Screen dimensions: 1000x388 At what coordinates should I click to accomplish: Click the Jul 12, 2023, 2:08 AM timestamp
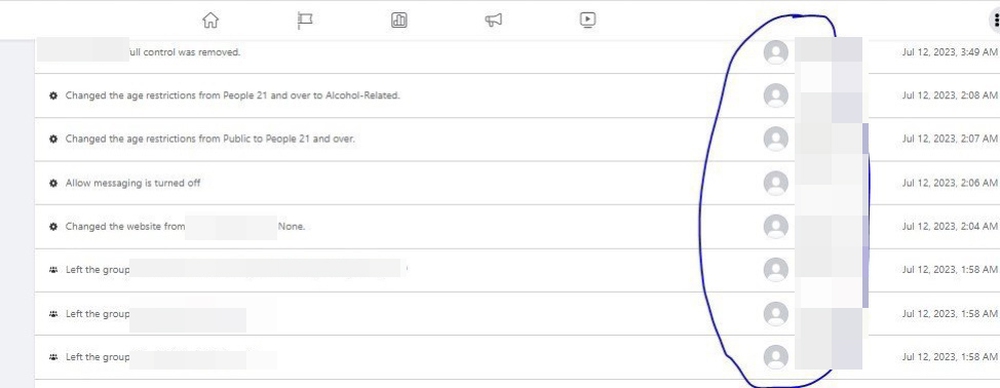(950, 96)
